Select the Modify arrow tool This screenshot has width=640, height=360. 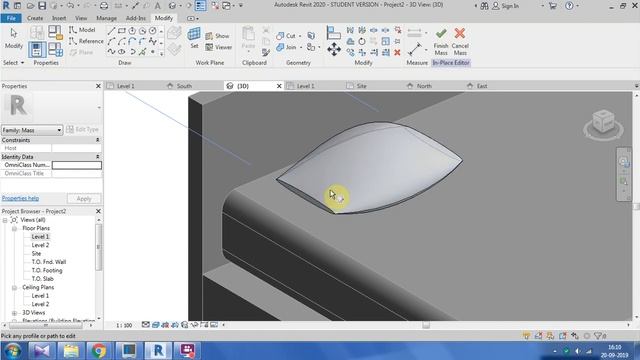point(13,38)
